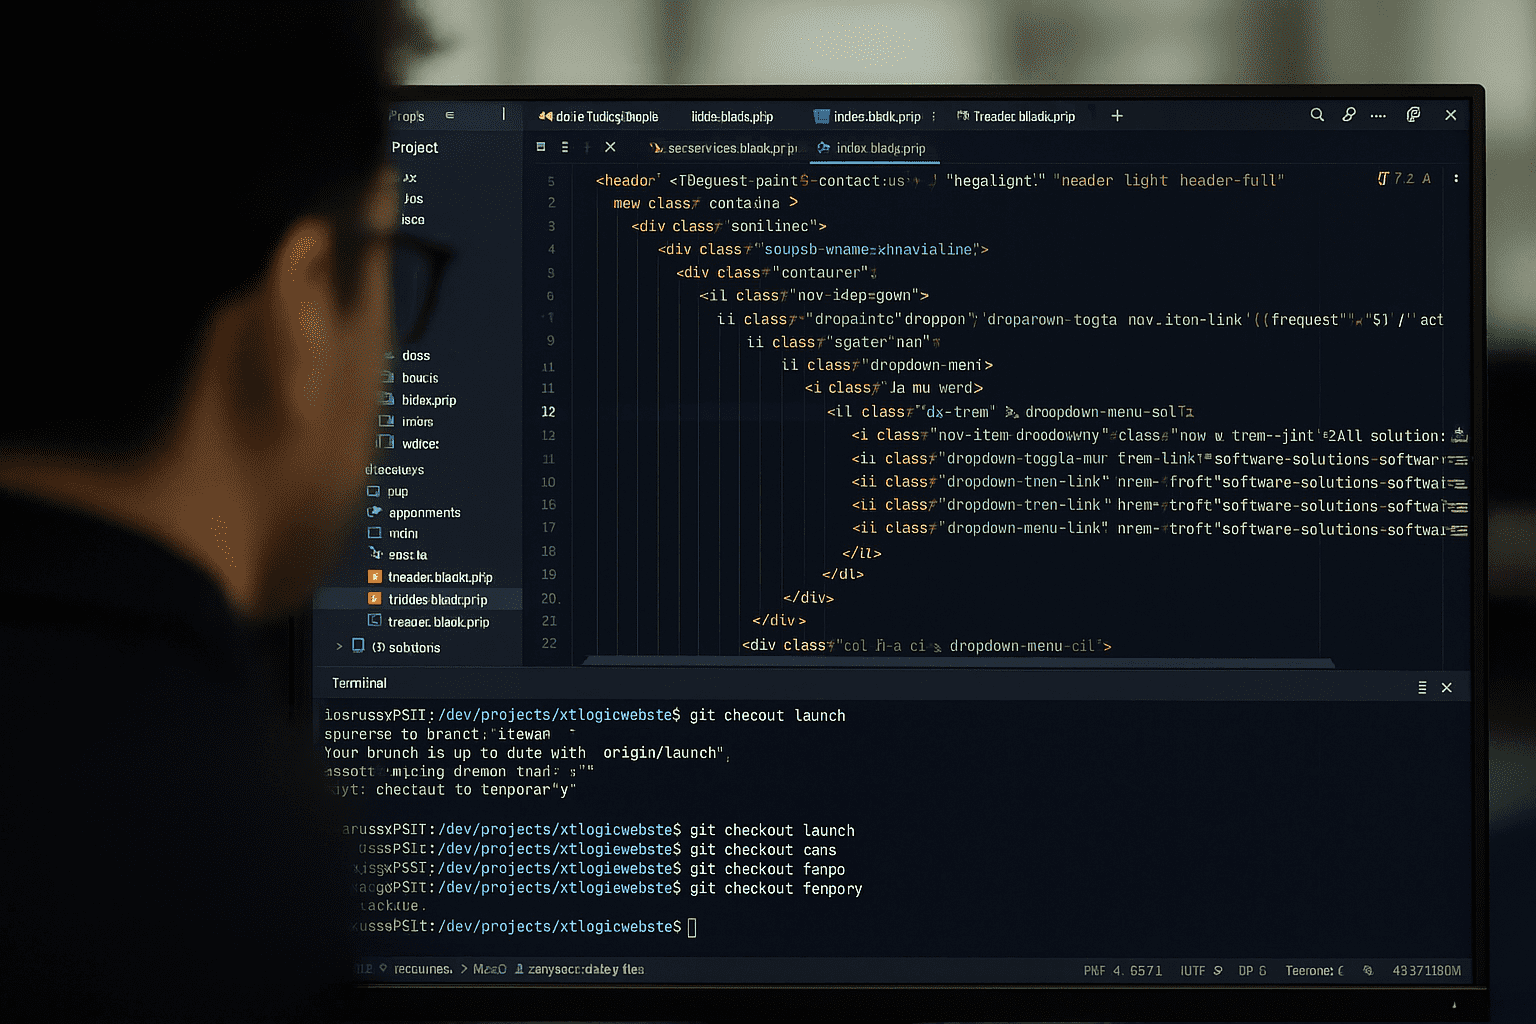Click the IUTF encoding in status bar
The image size is (1536, 1024).
point(1192,970)
